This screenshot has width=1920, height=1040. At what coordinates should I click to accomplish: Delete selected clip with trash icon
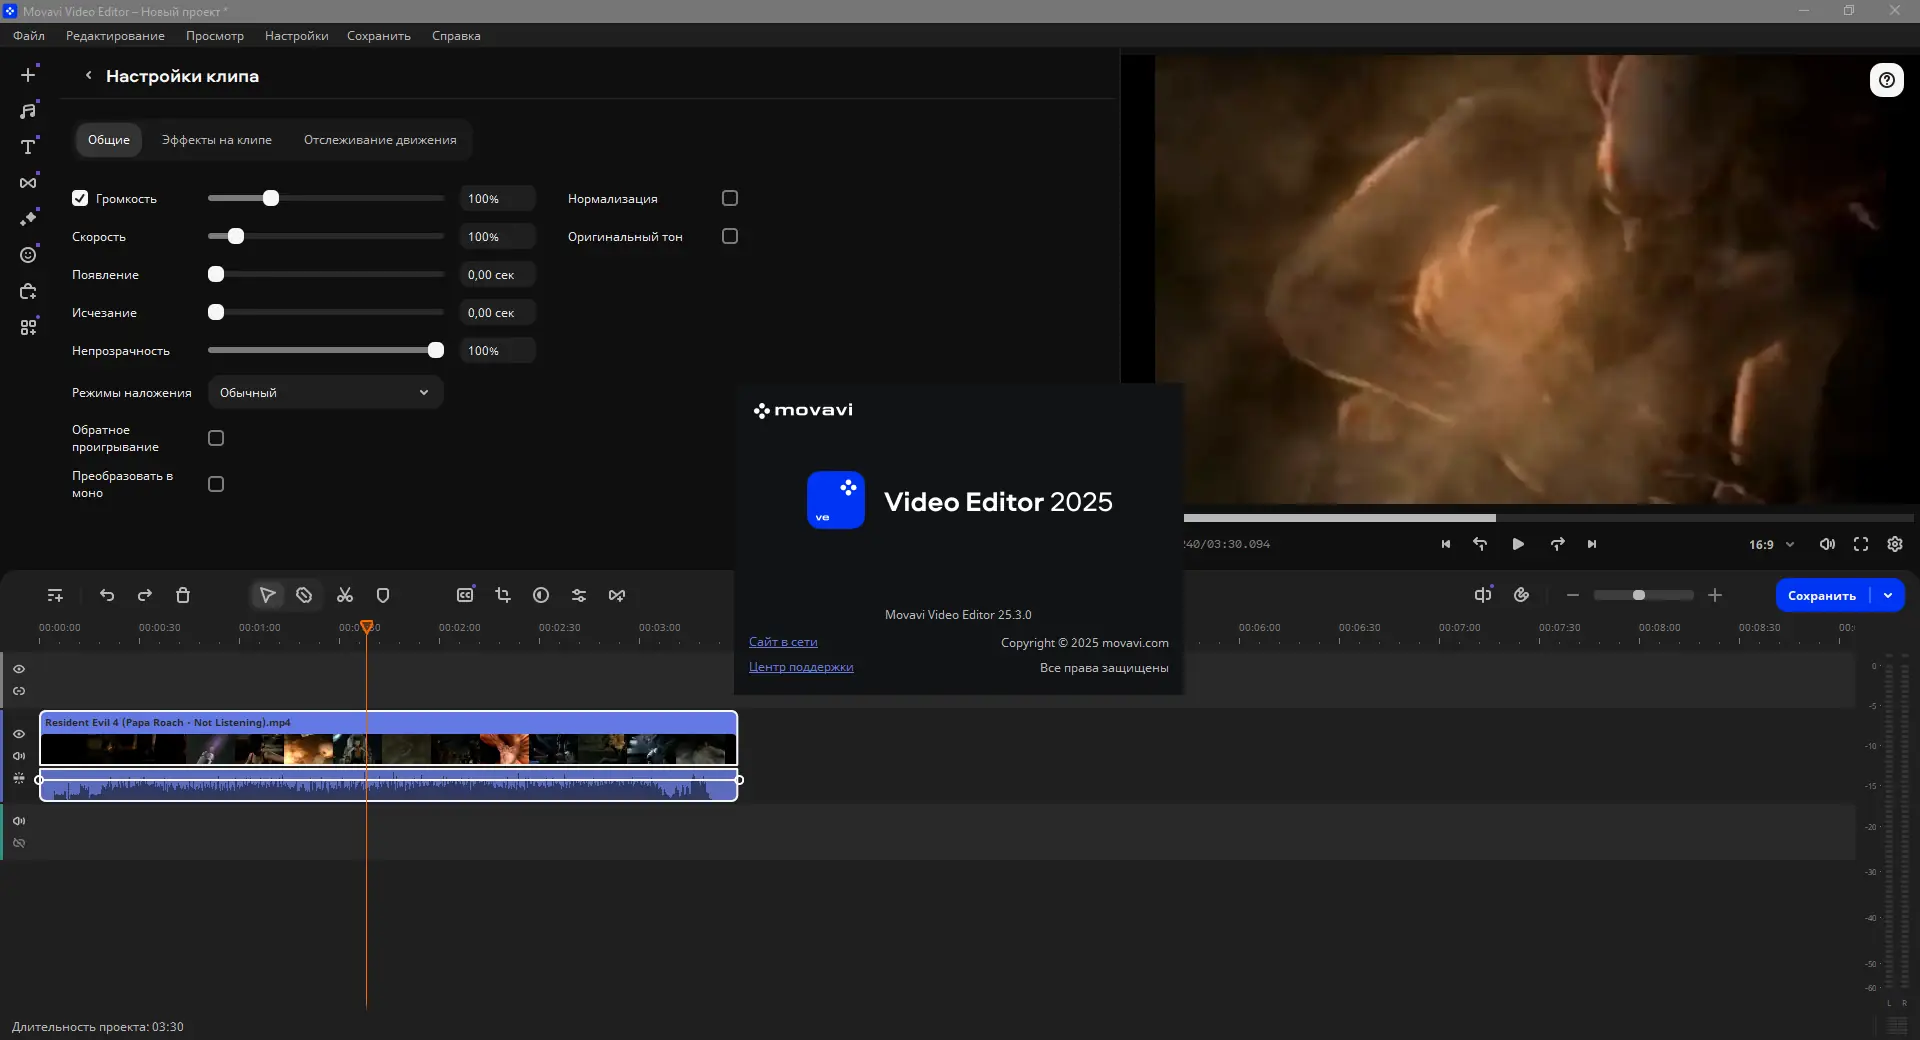pos(183,595)
